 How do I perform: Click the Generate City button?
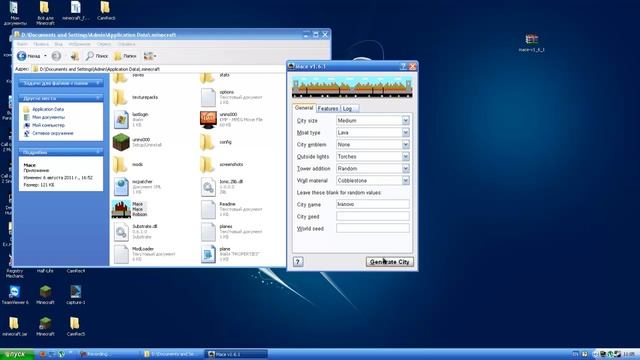pyautogui.click(x=389, y=262)
